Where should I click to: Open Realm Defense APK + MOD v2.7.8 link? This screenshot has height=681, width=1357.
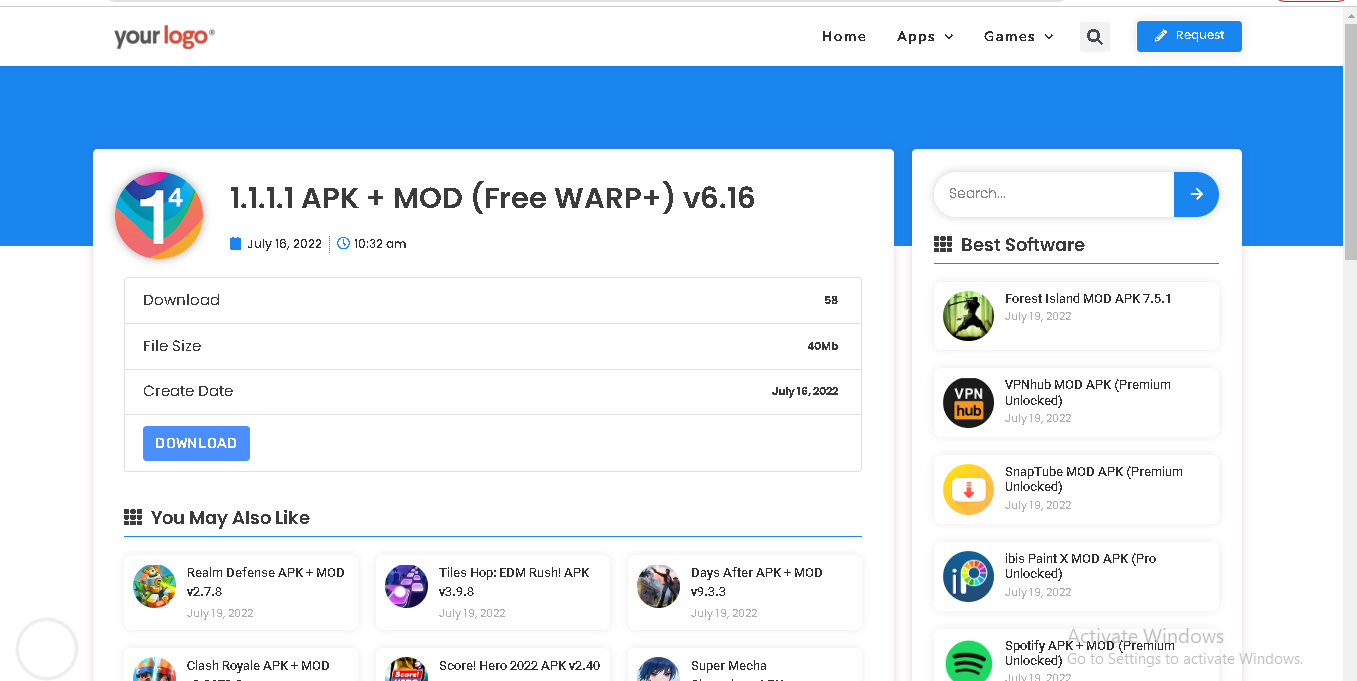pyautogui.click(x=266, y=582)
